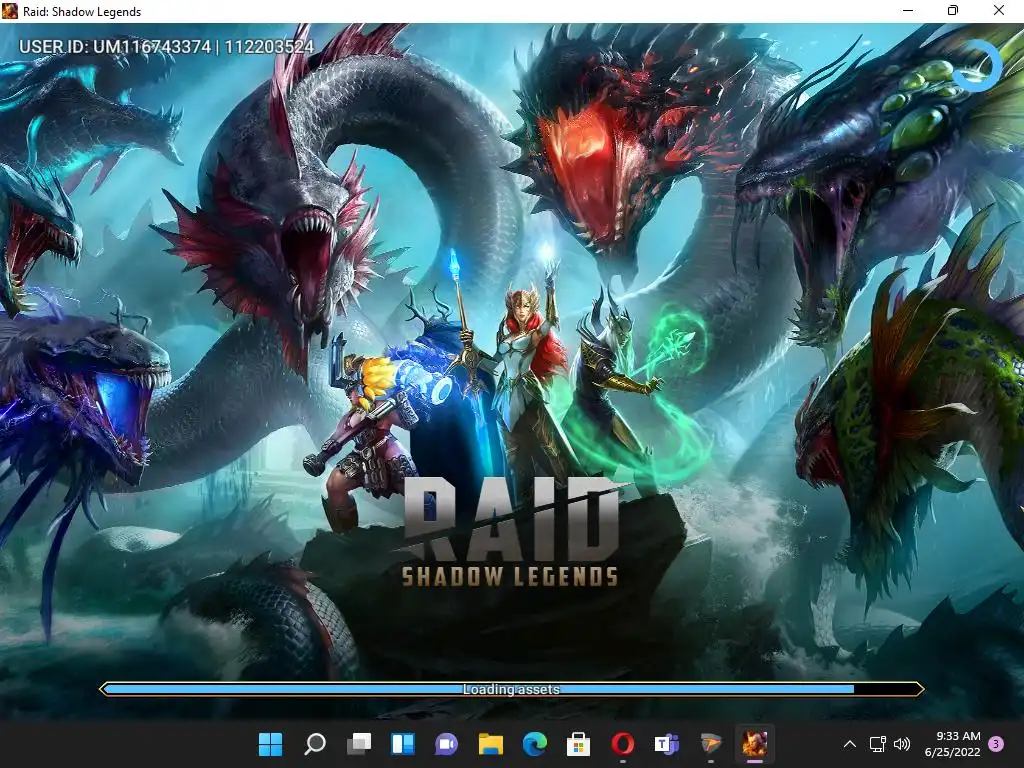
Task: Click the Loading assets progress bar
Action: (x=511, y=689)
